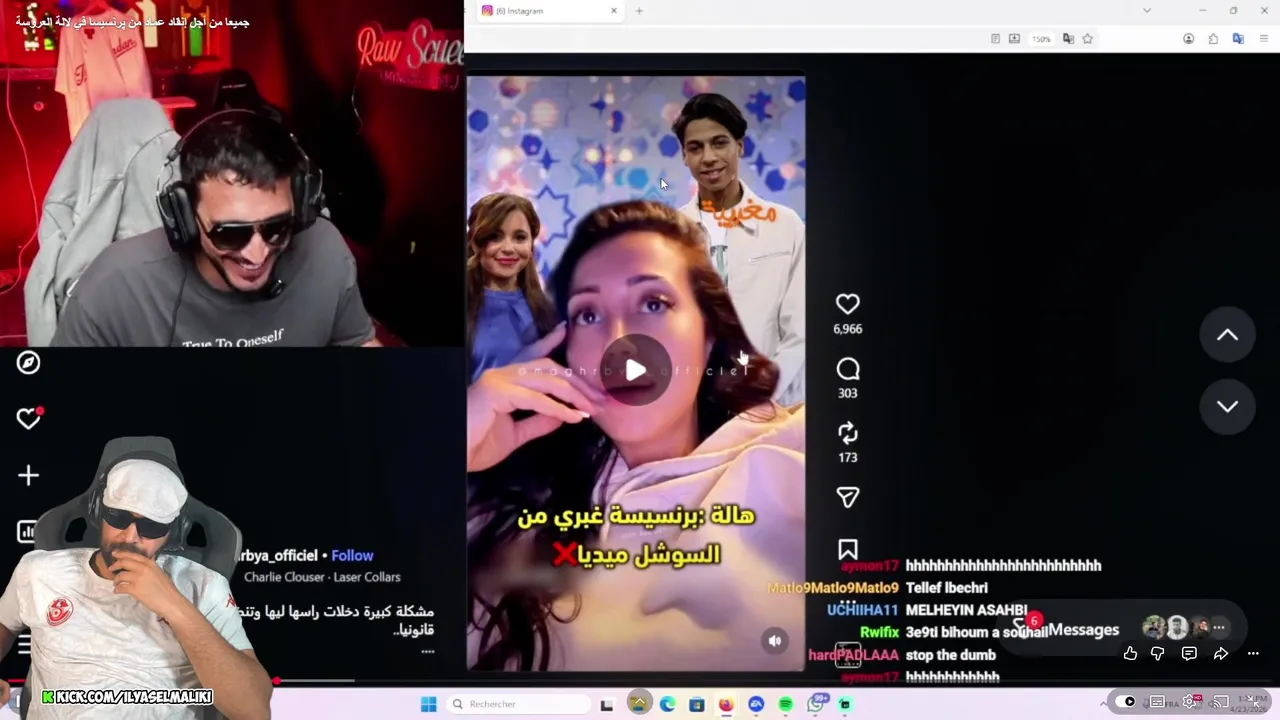Expand the caption with the three dots
This screenshot has width=1280, height=720.
point(428,651)
